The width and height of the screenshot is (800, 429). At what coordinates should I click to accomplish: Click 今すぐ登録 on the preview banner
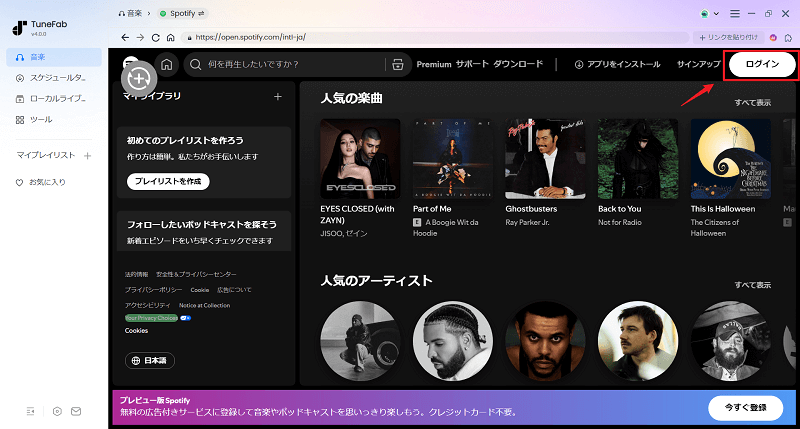(x=745, y=408)
